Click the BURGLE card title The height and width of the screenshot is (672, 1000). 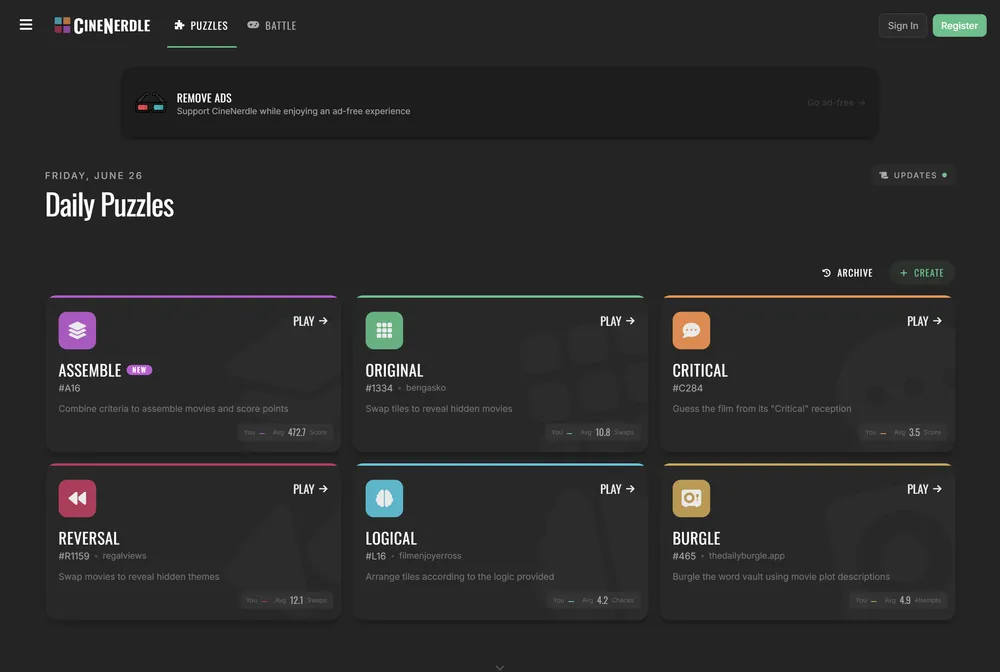point(696,539)
